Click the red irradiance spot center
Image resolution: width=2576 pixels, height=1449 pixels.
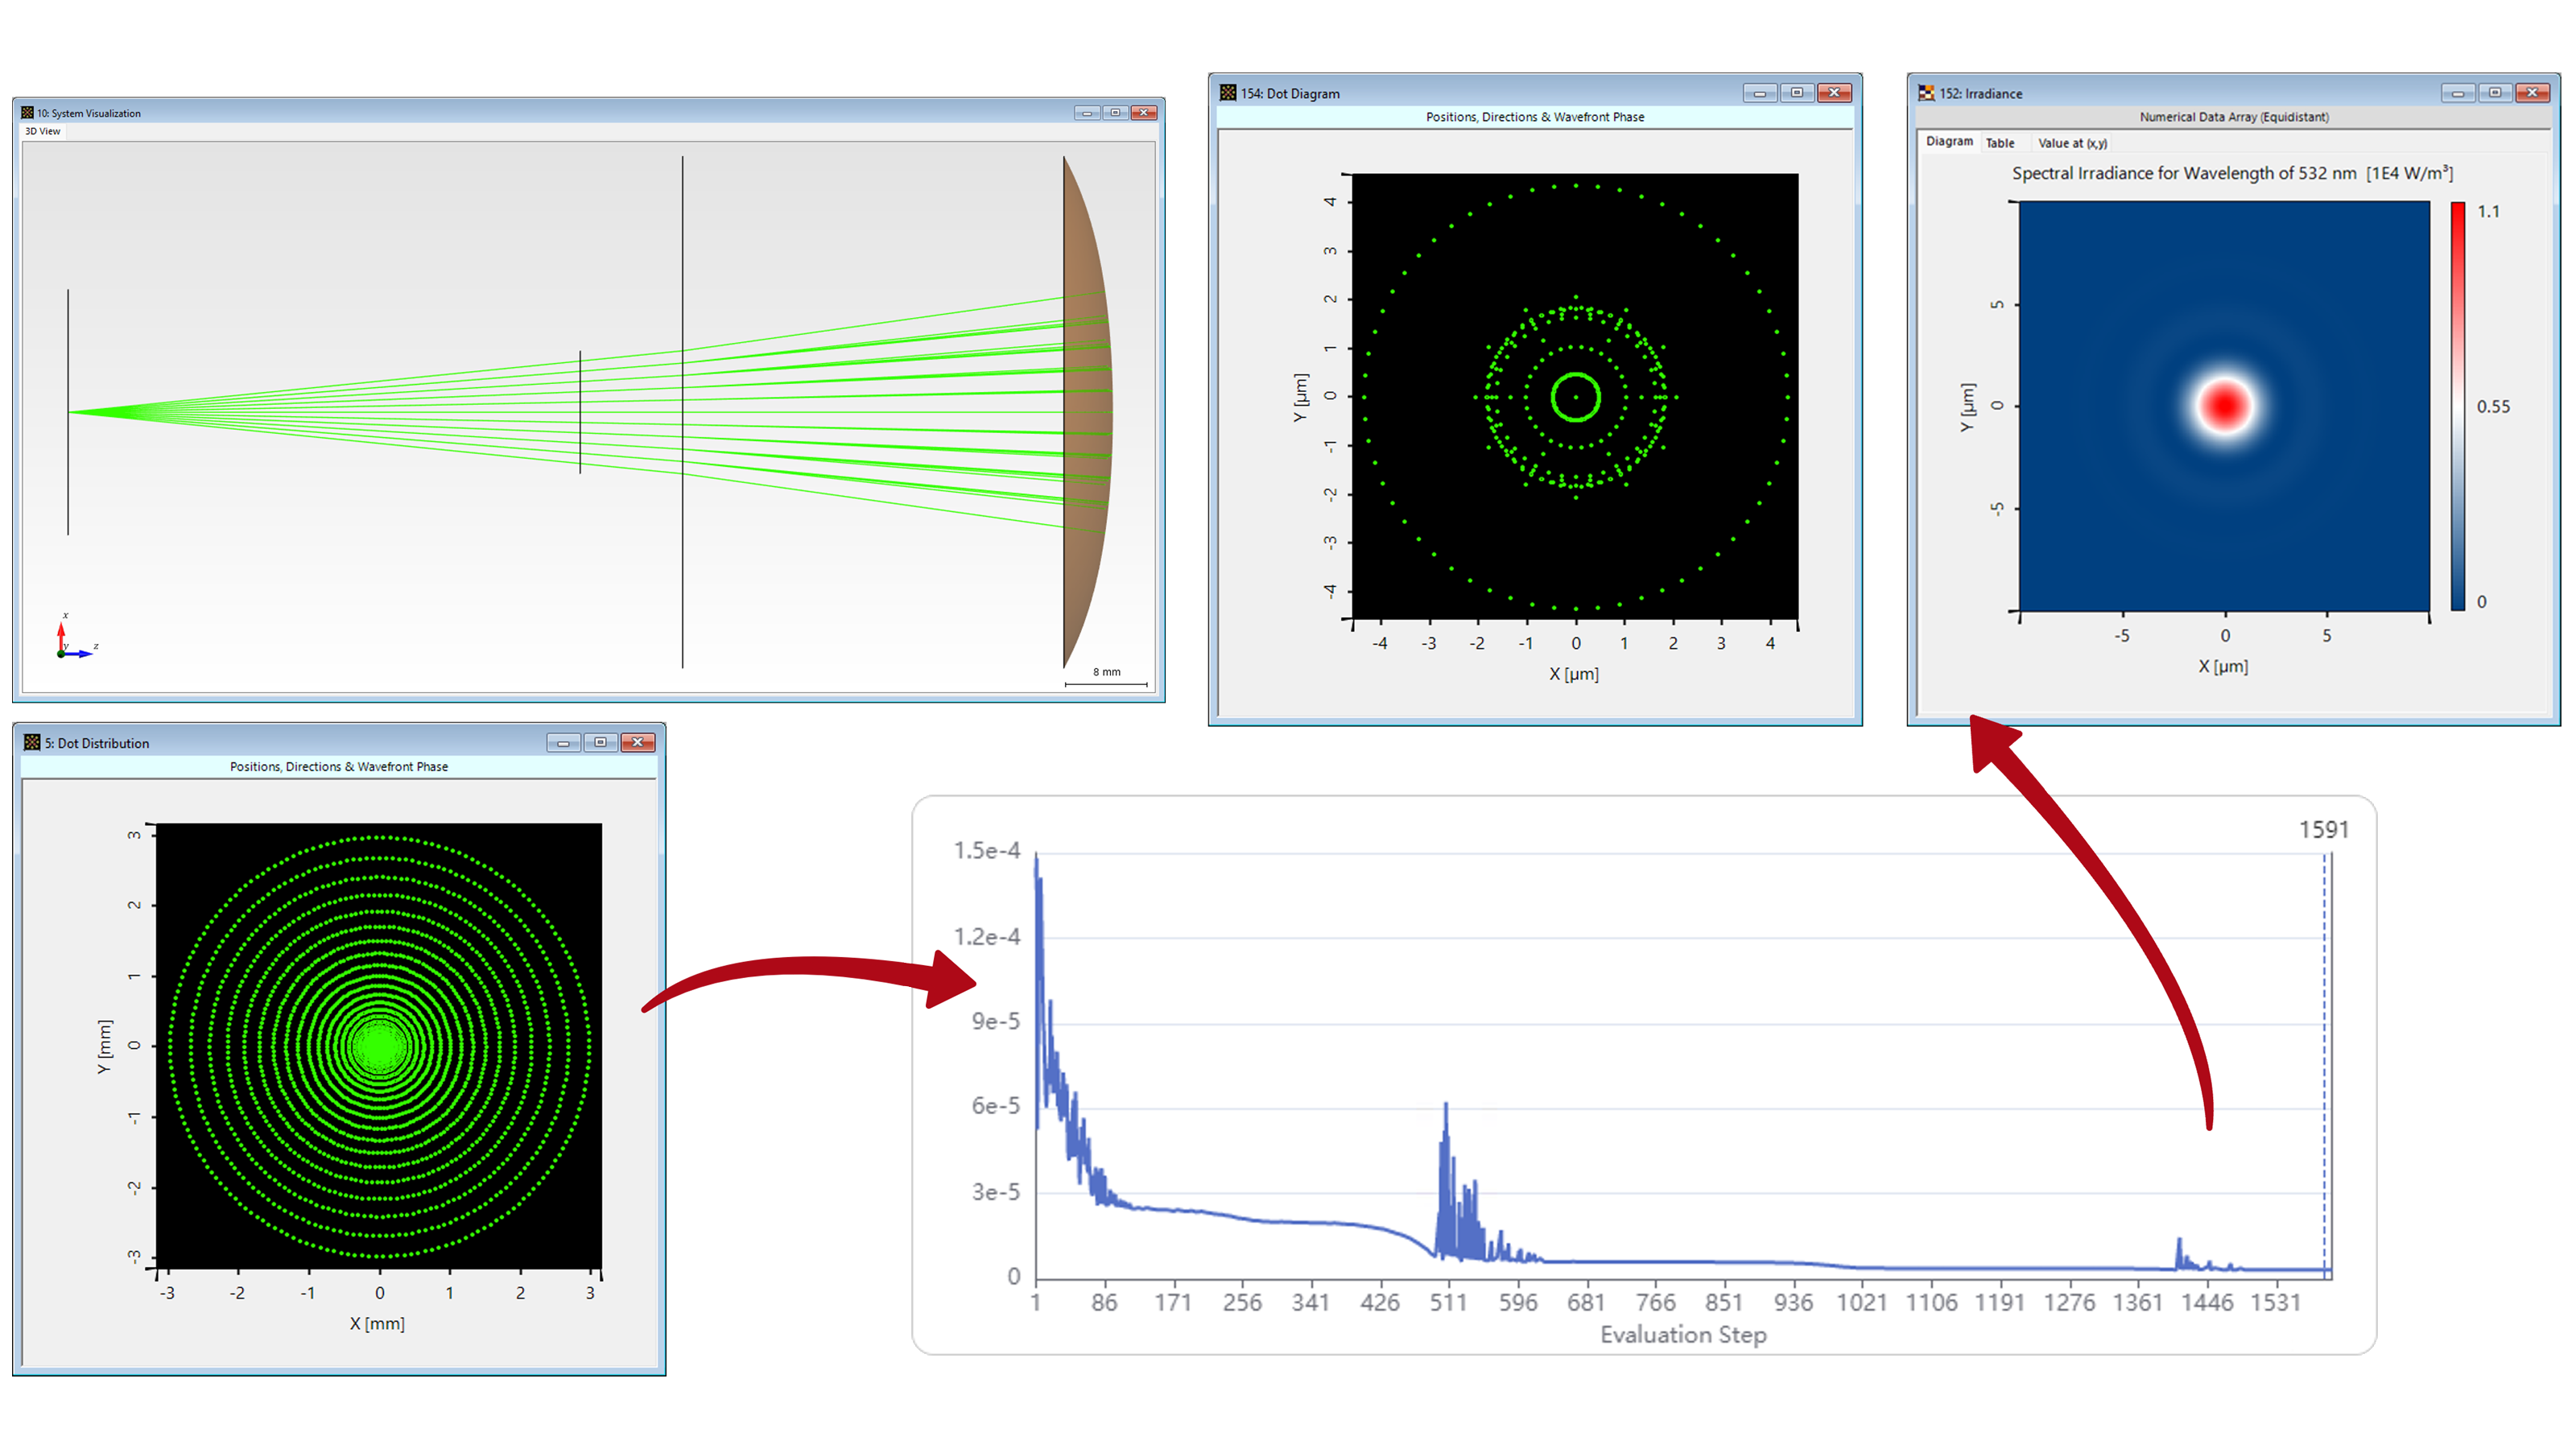coord(2224,405)
